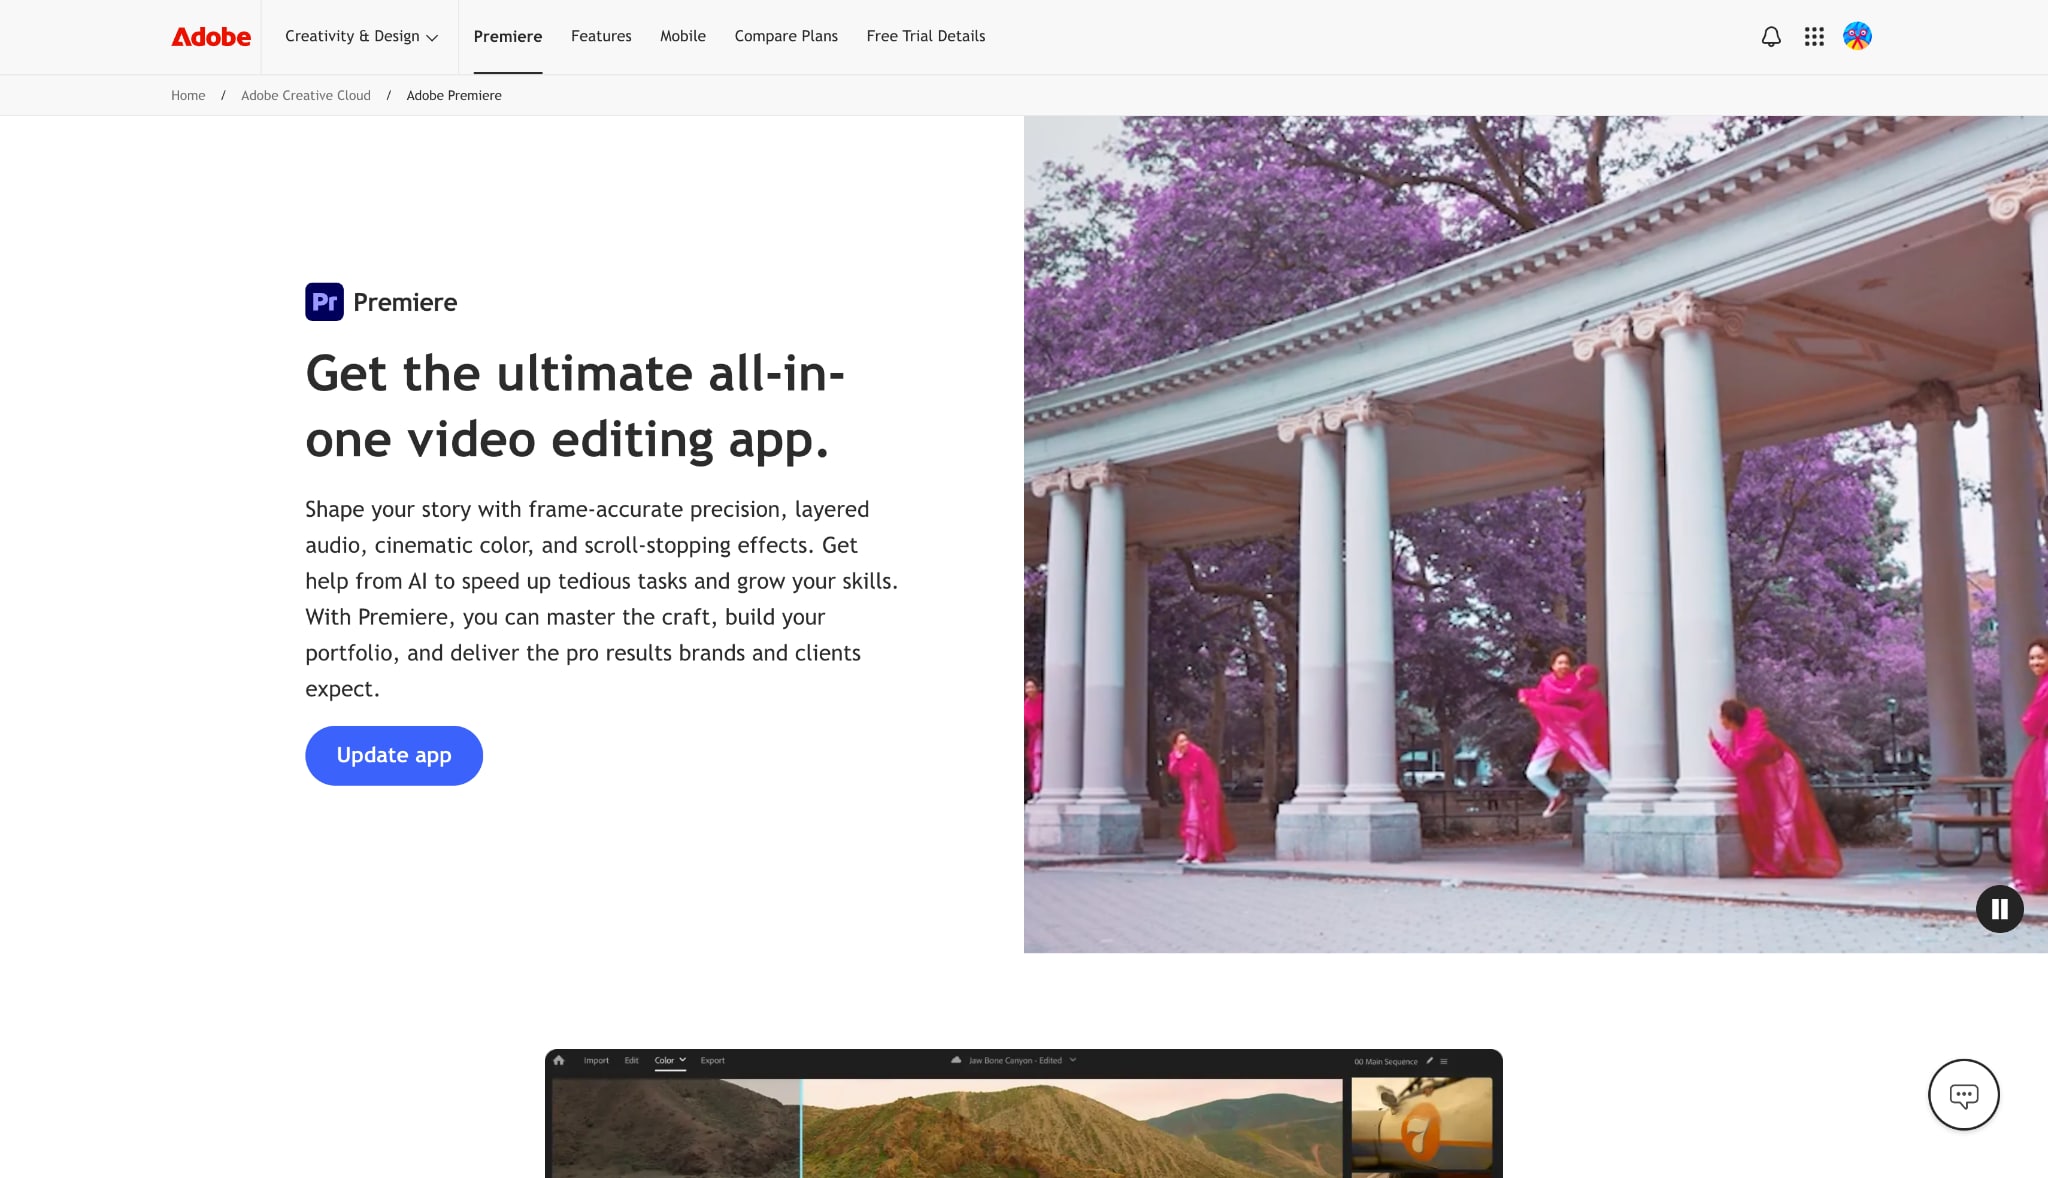Screen dimensions: 2048x1178
Task: Click the pencil icon near Main Sequence
Action: 1429,1061
